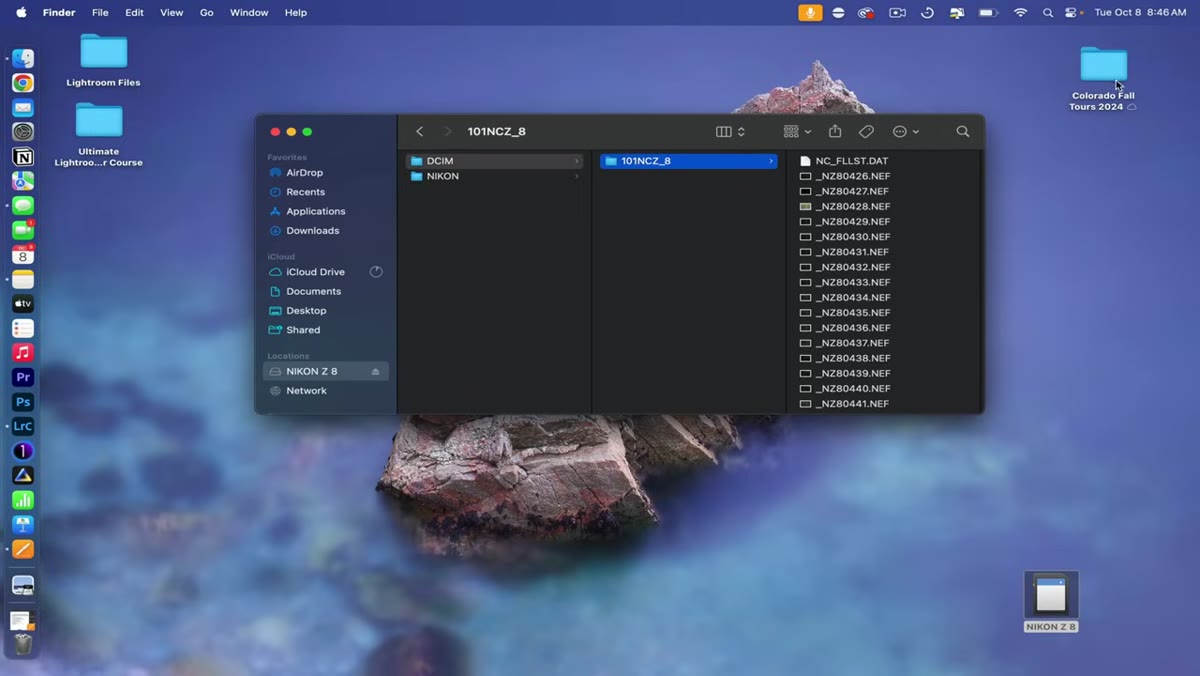Open Notes from the dock
Image resolution: width=1200 pixels, height=676 pixels.
point(23,279)
